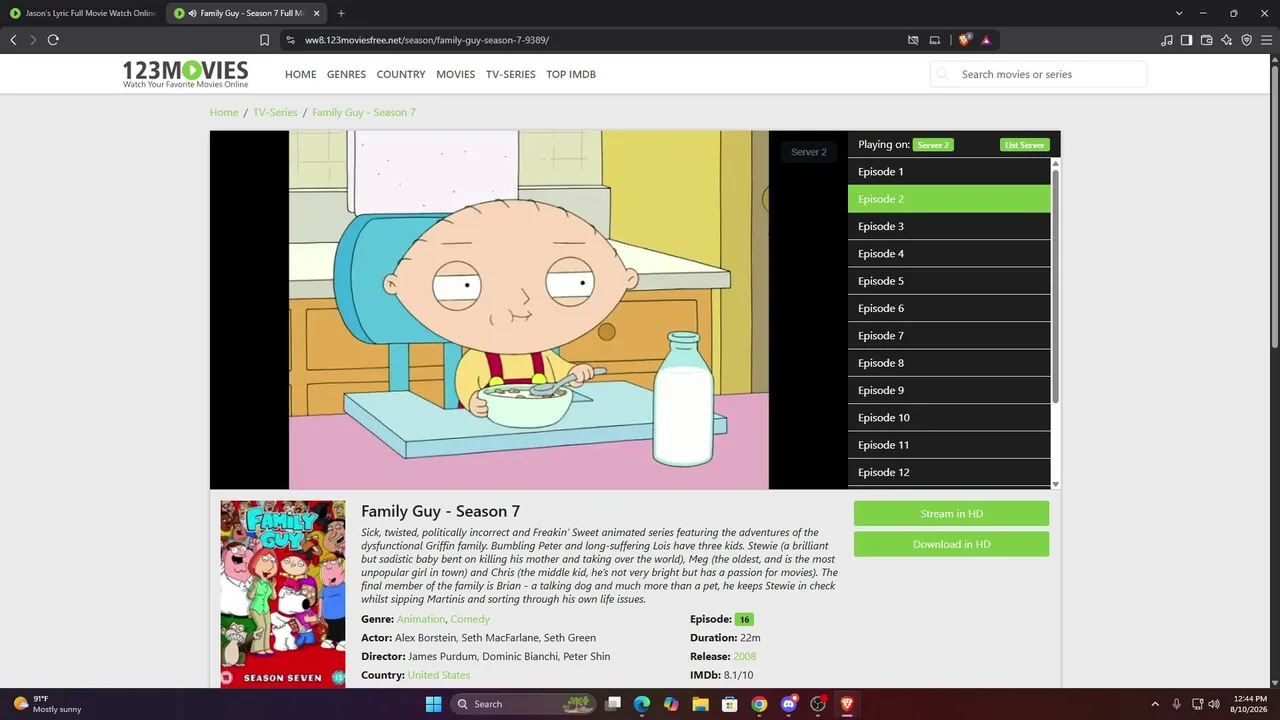Open the MOVIES navigation item

pyautogui.click(x=455, y=74)
